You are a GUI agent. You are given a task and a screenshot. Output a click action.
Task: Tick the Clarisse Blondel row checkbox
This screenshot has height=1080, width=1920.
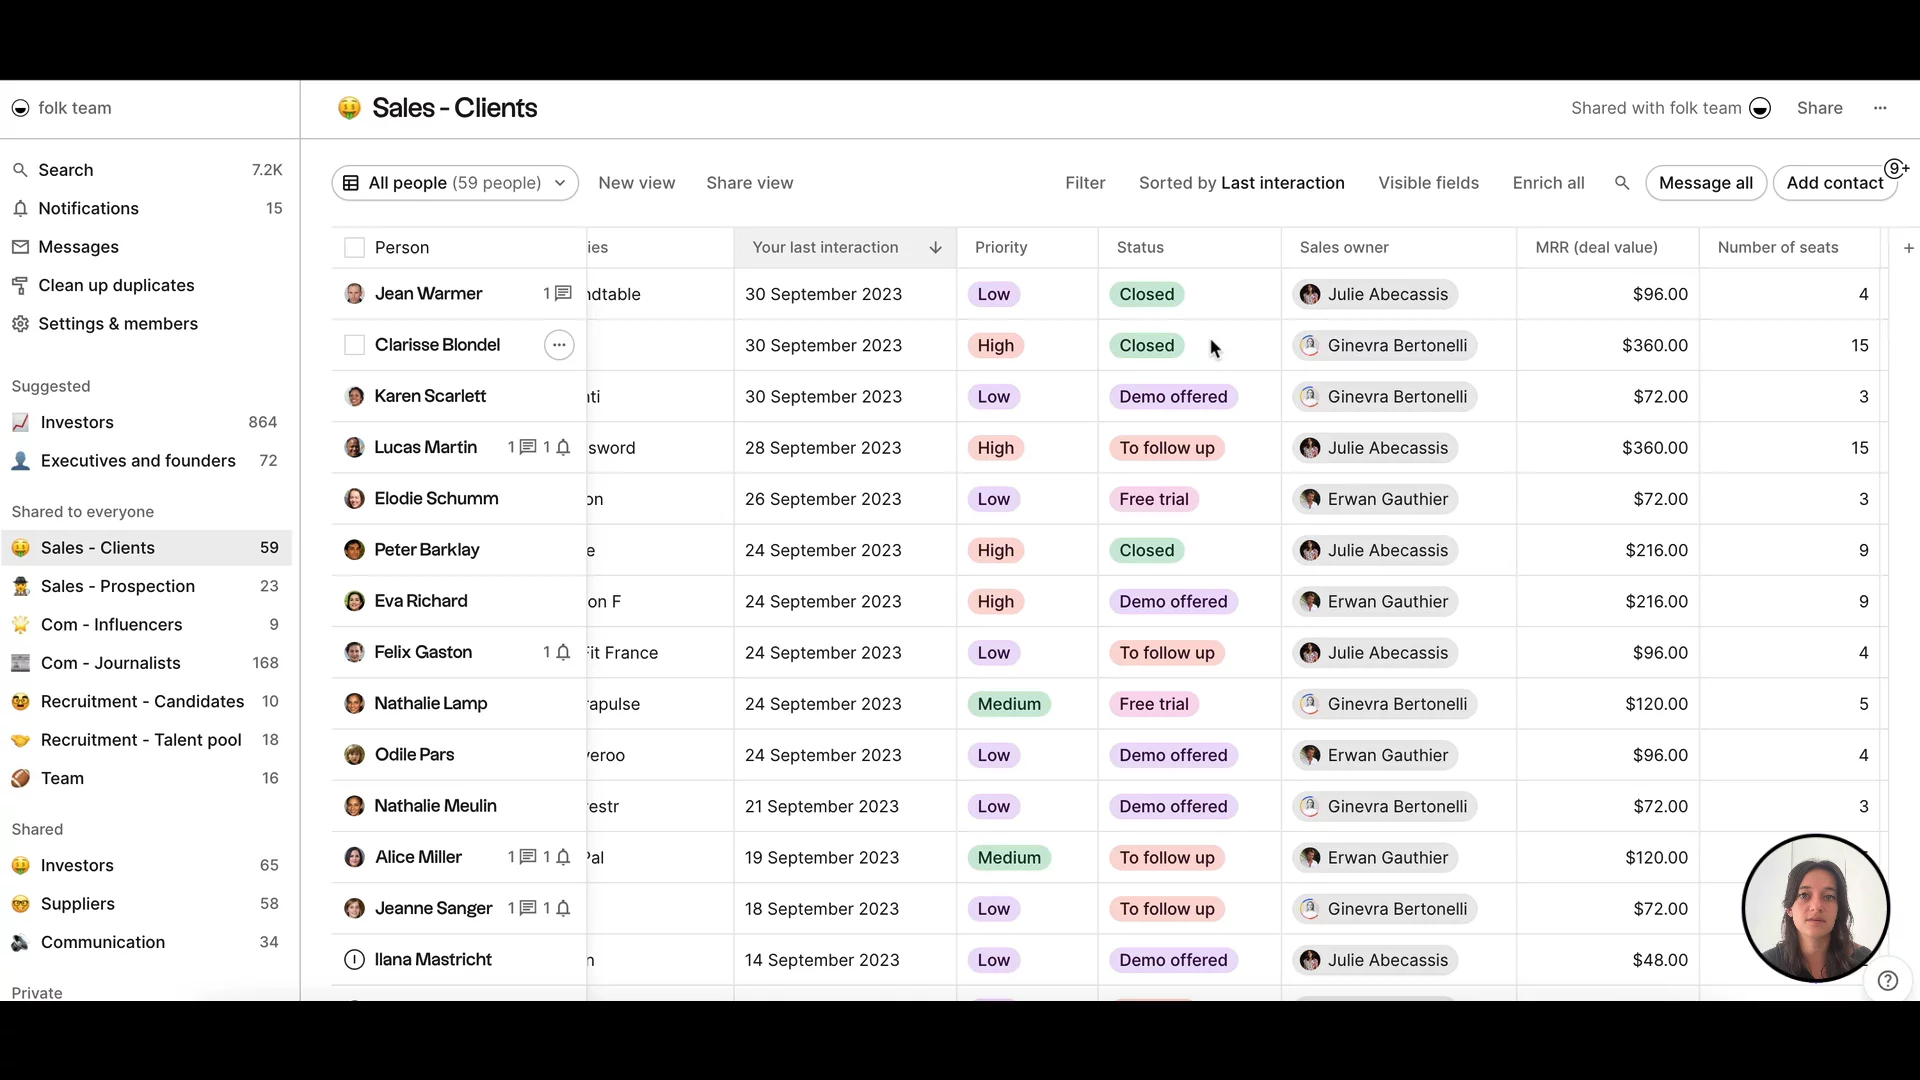354,345
